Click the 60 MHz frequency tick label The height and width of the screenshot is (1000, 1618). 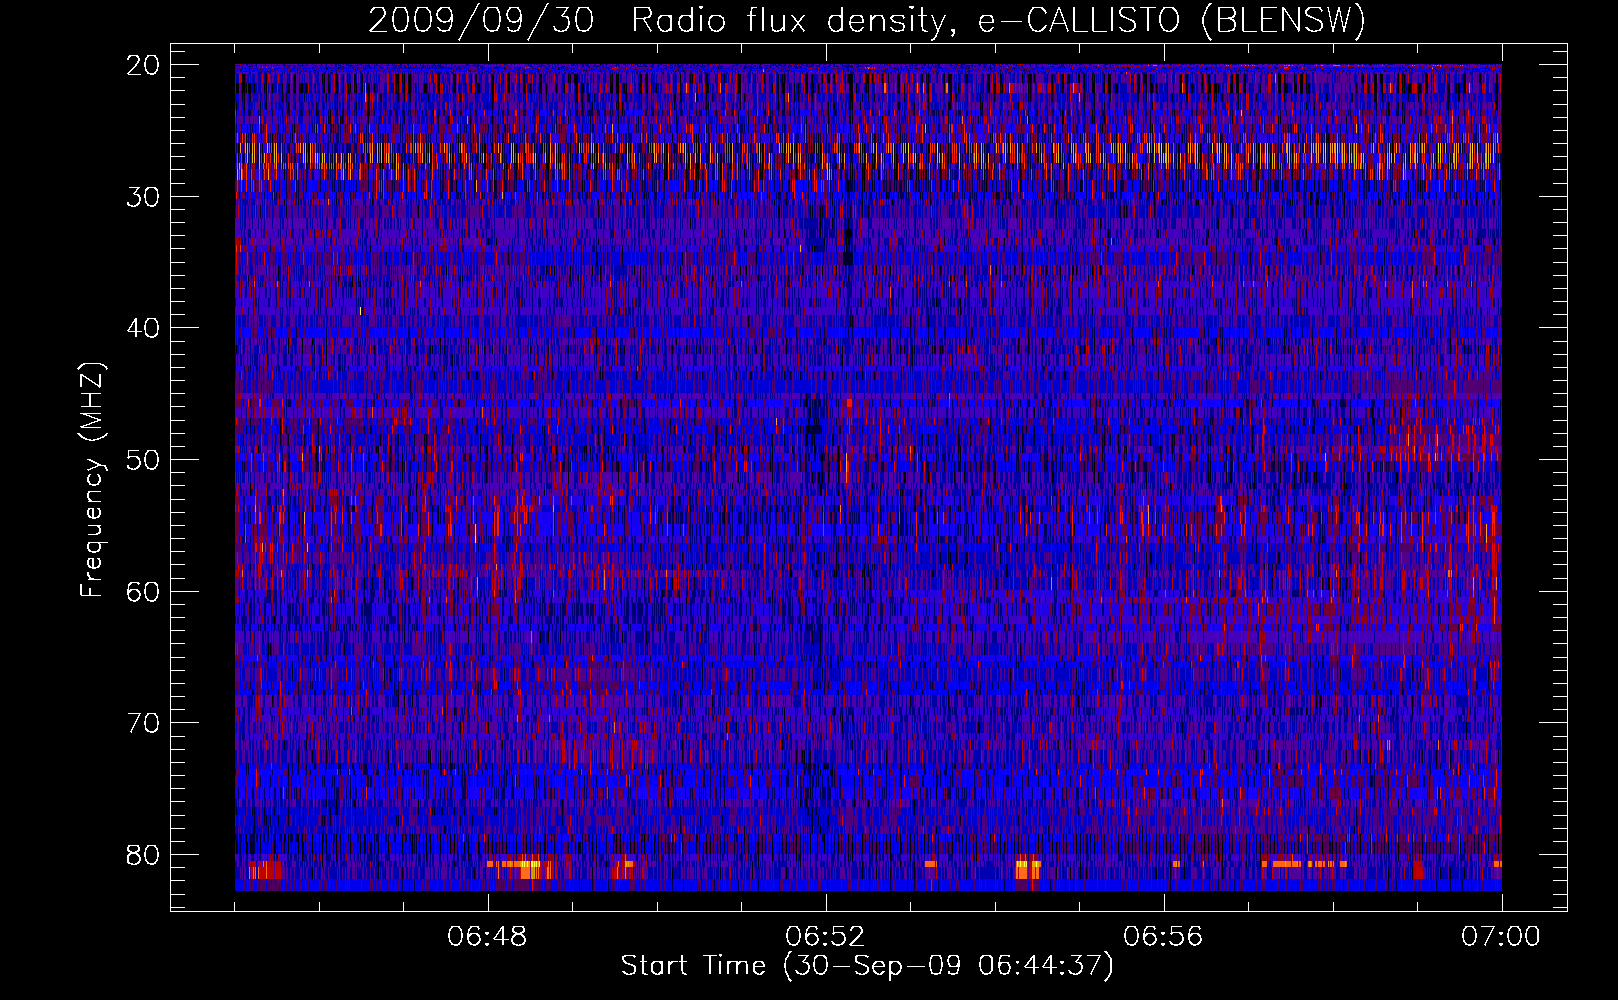click(144, 591)
